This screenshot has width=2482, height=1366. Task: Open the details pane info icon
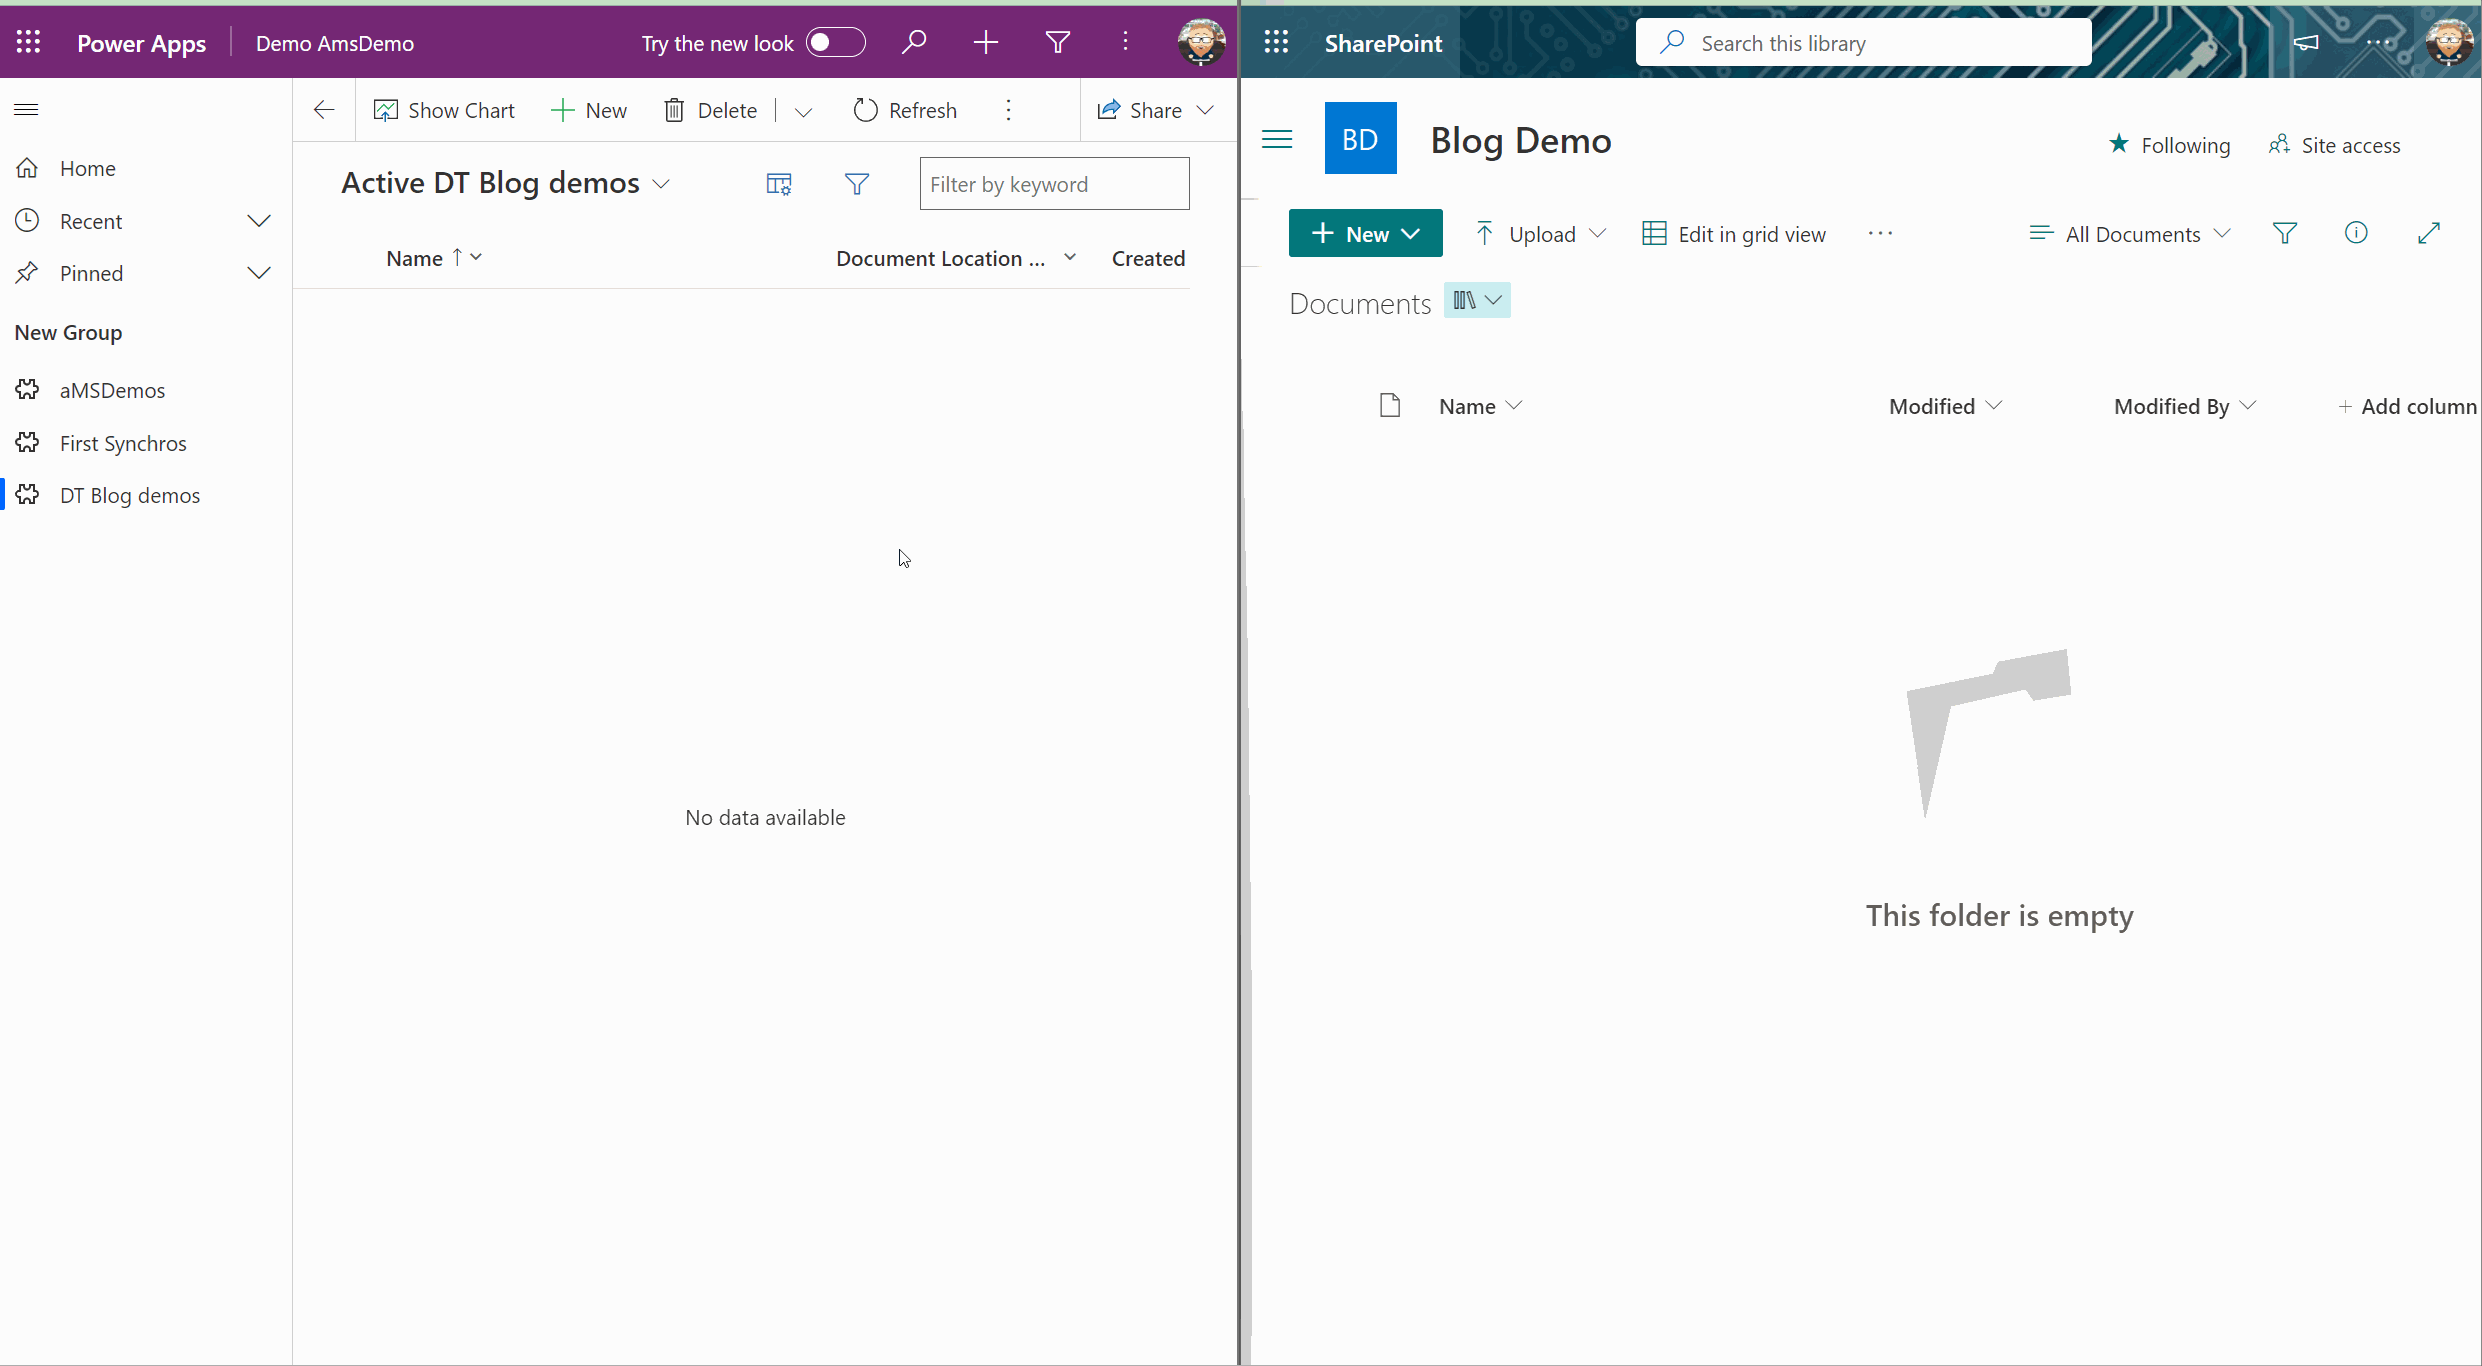(2356, 233)
